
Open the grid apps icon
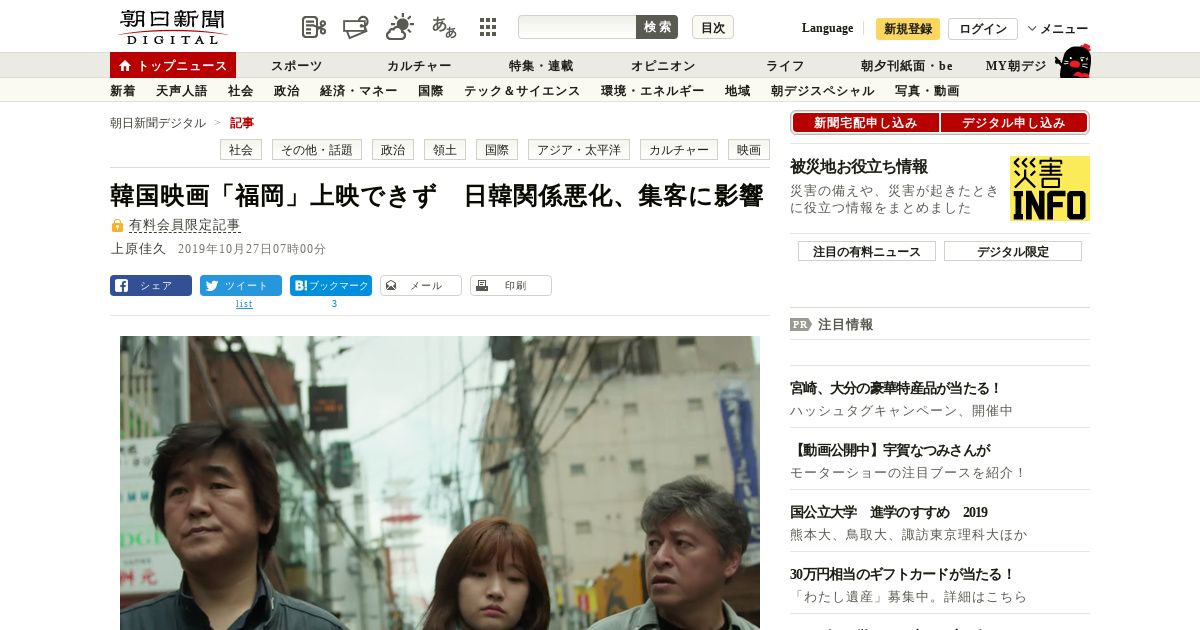488,27
